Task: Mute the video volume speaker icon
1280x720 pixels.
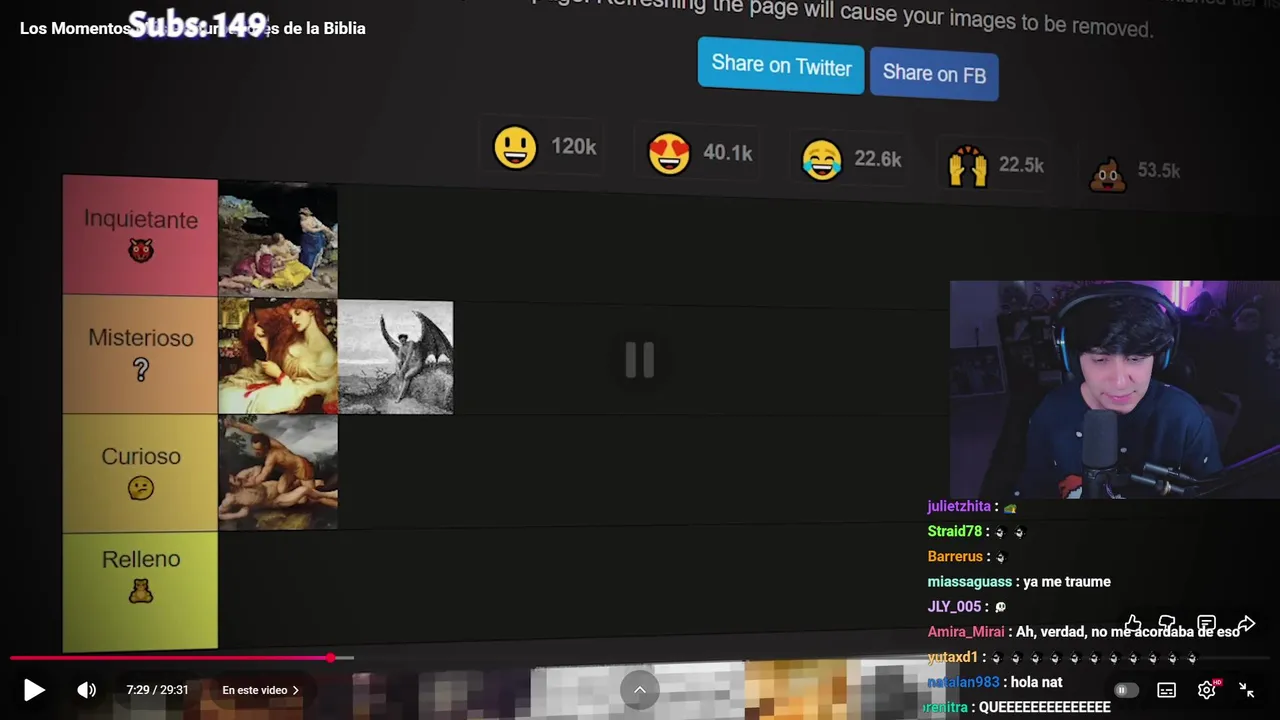Action: [x=87, y=690]
